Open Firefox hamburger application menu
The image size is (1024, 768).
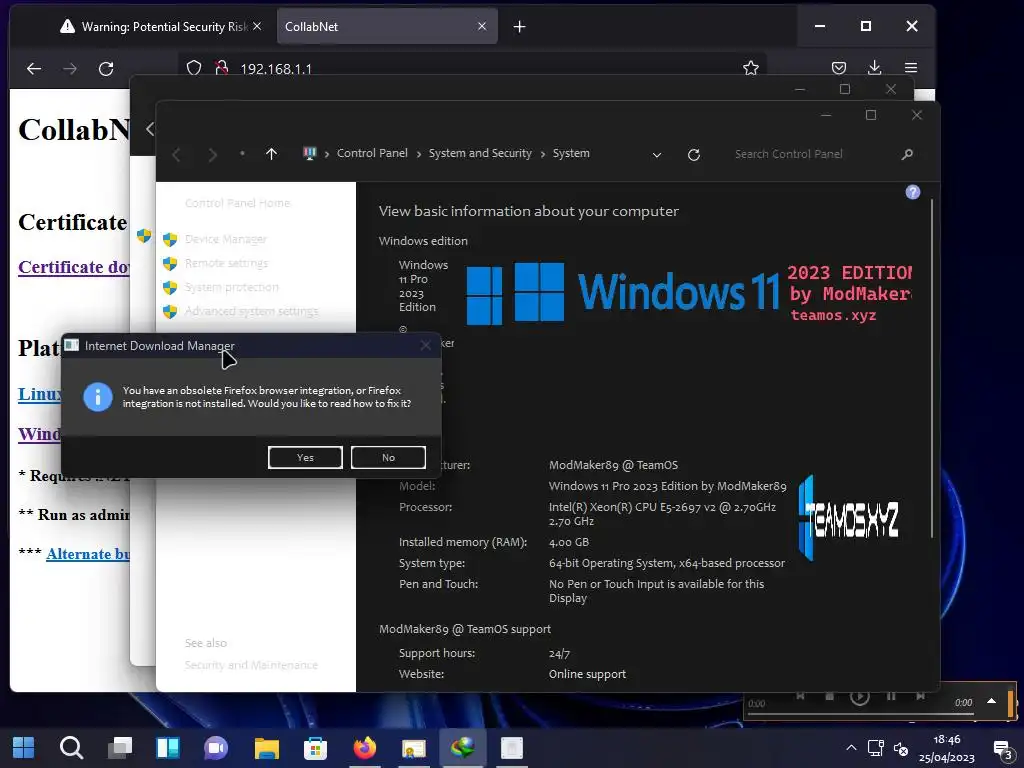tap(910, 68)
